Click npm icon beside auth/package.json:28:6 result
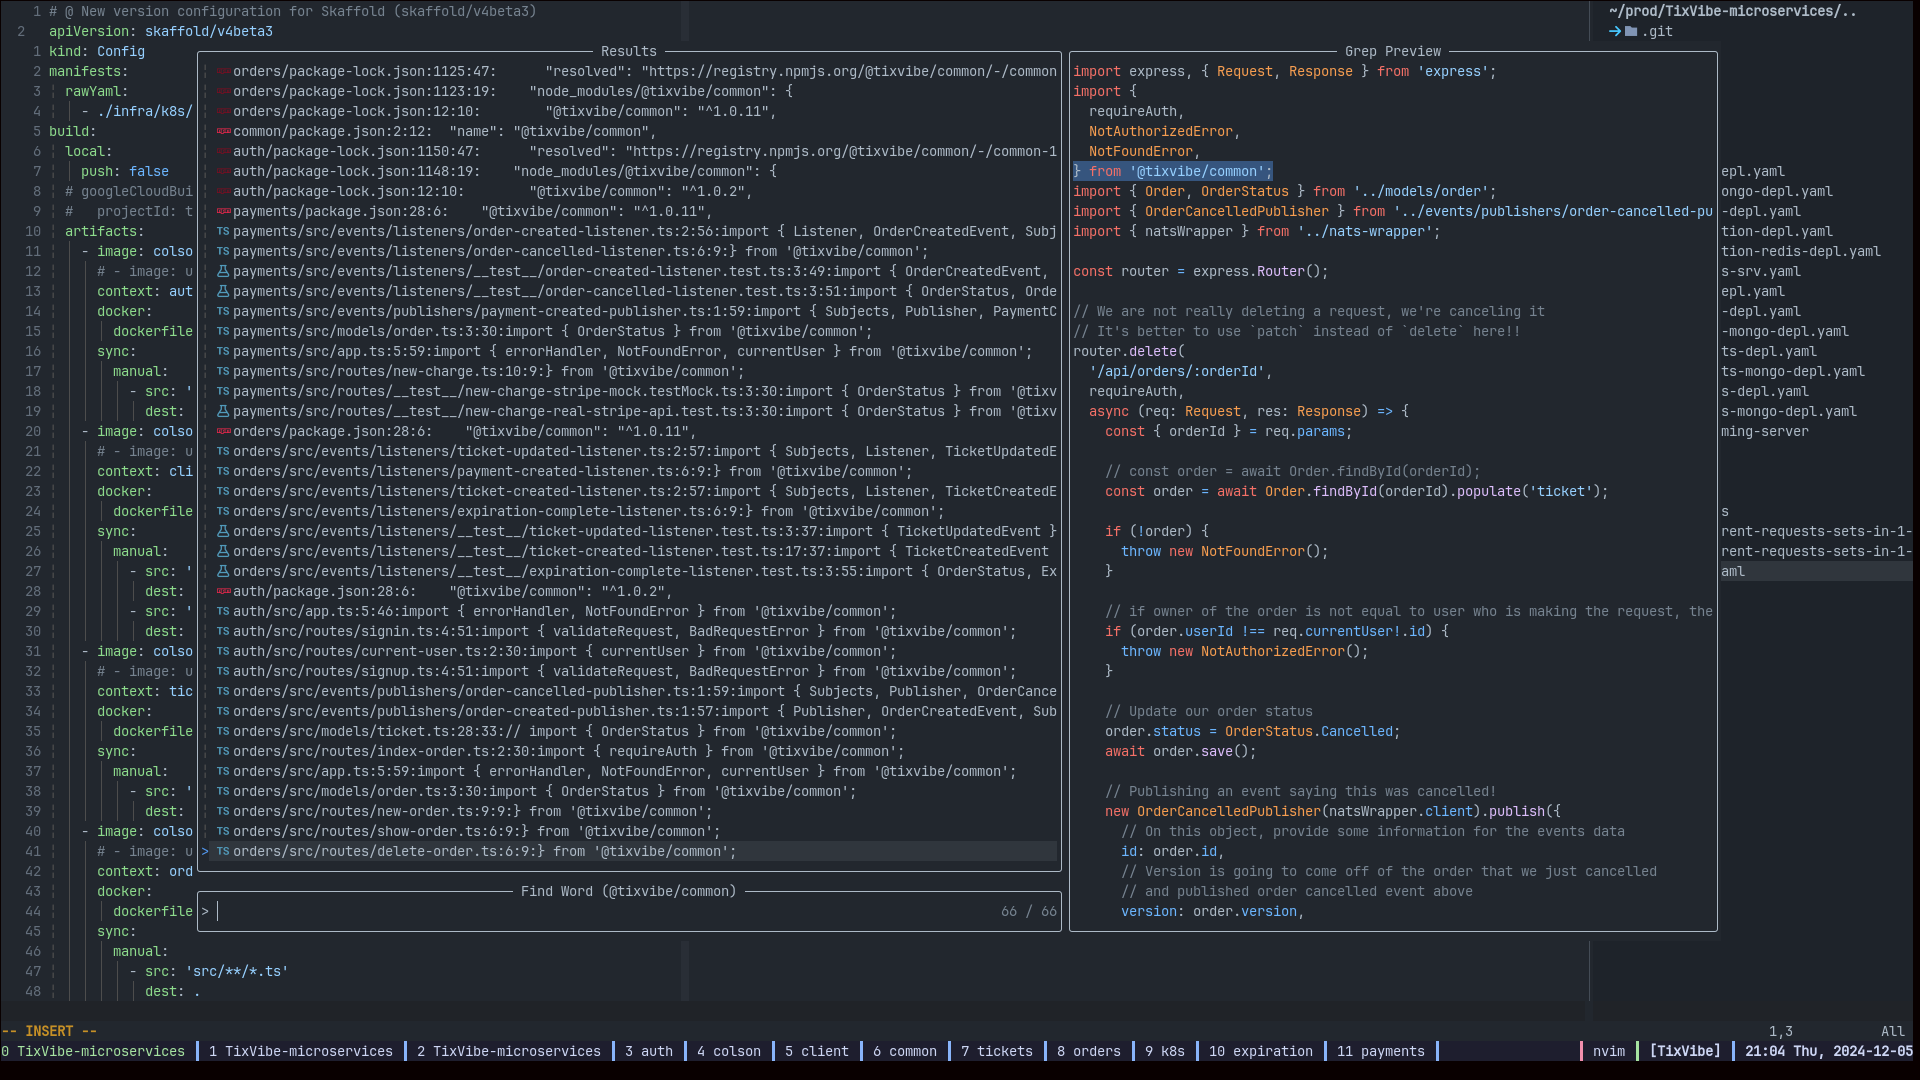This screenshot has width=1920, height=1080. (x=224, y=591)
